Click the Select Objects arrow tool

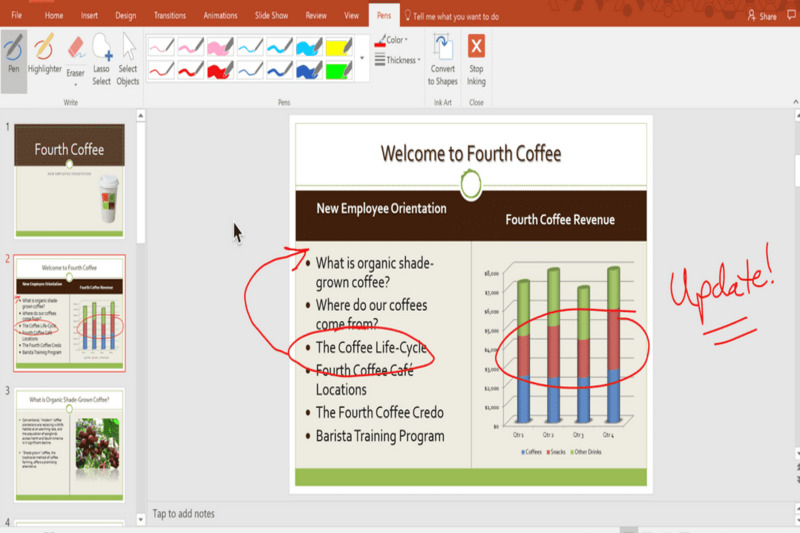pos(128,59)
